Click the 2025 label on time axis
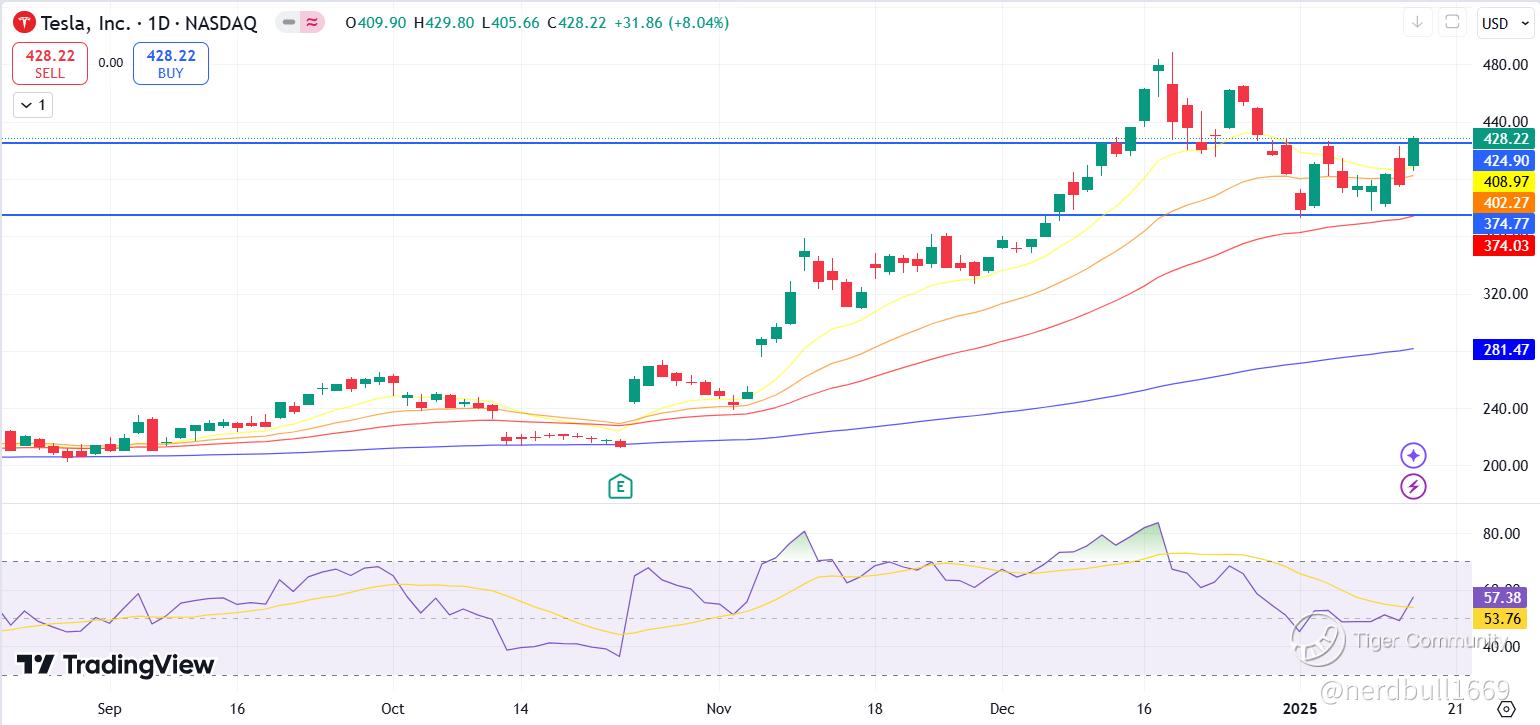 pyautogui.click(x=1301, y=709)
